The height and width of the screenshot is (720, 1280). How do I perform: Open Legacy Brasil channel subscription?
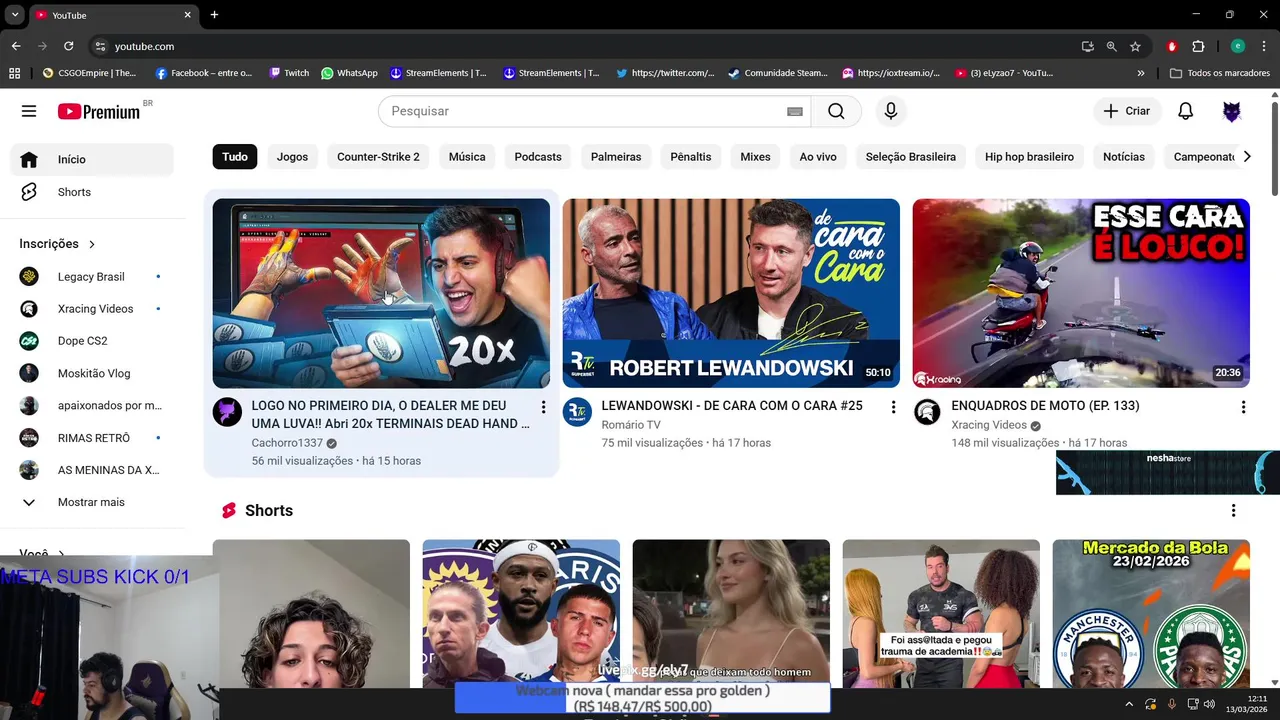[92, 276]
